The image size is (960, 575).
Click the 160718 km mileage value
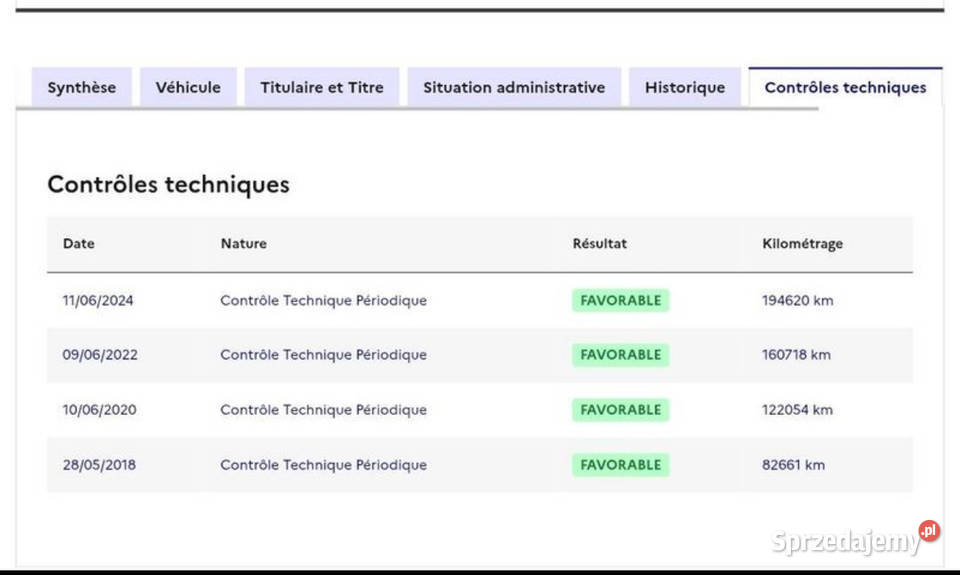tap(796, 355)
